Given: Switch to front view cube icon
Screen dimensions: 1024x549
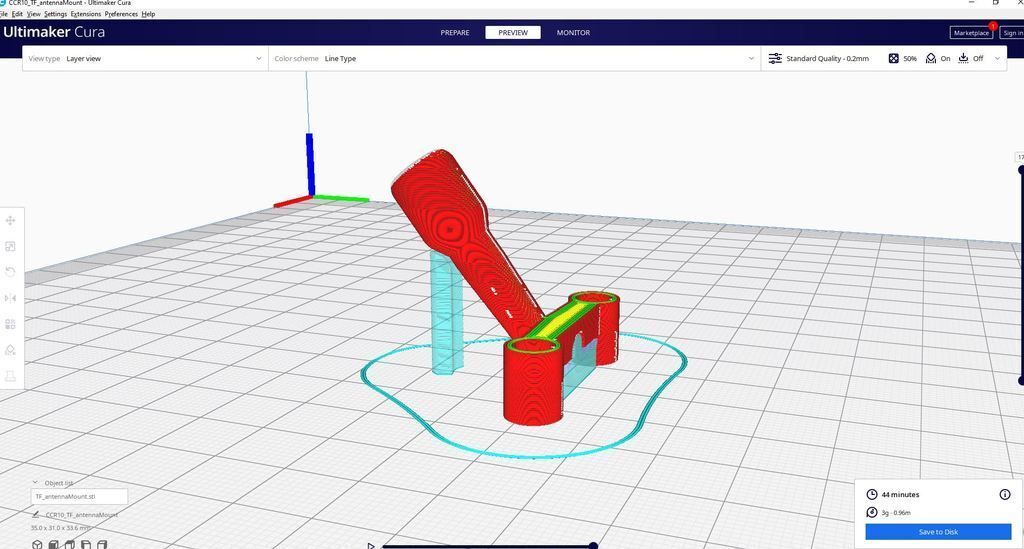Looking at the screenshot, I should point(54,544).
